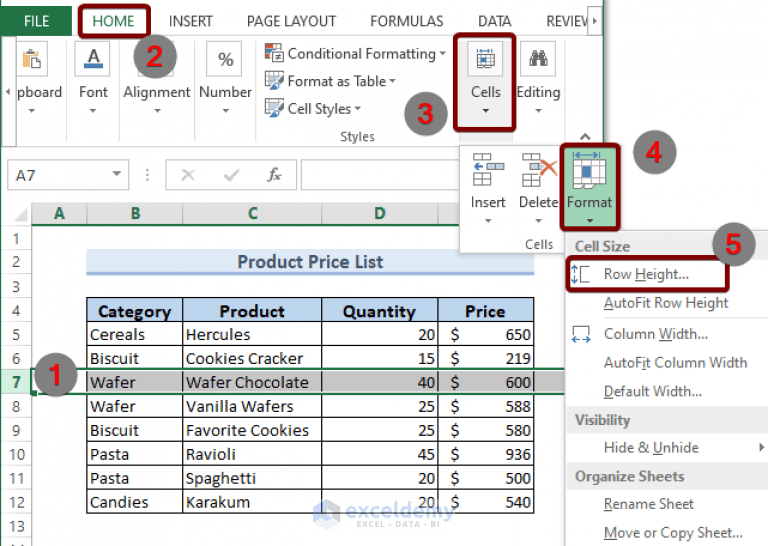This screenshot has width=768, height=546.
Task: Click the Candies cell
Action: pos(135,502)
